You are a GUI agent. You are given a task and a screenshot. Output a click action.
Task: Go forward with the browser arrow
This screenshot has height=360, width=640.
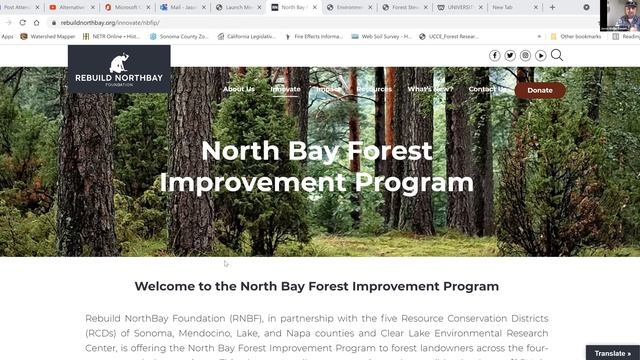coord(9,23)
